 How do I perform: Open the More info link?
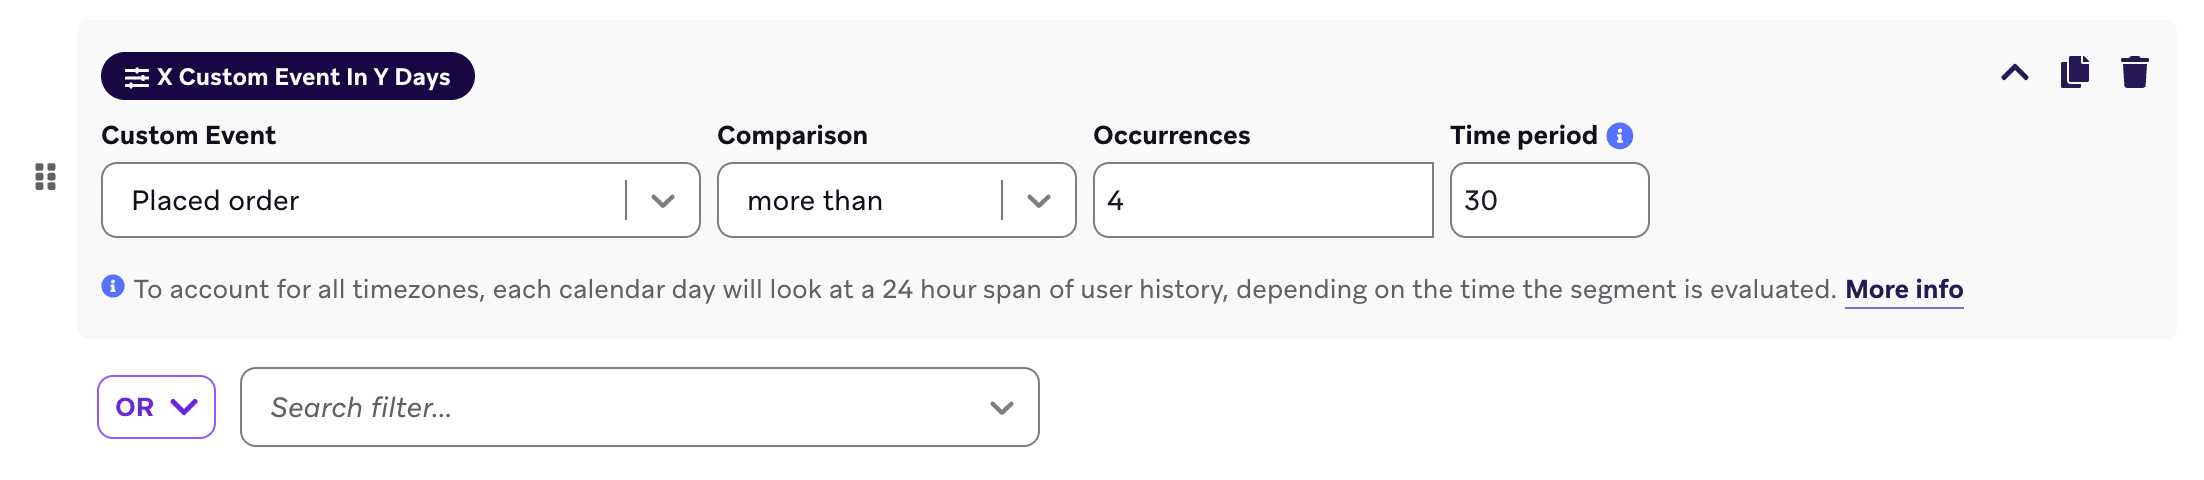coord(1904,290)
